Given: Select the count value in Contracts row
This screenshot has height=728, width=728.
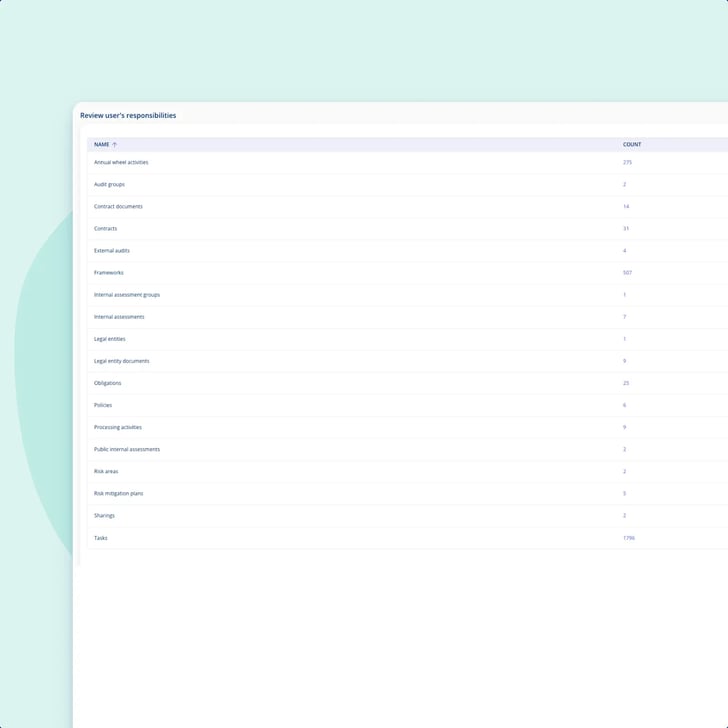Looking at the screenshot, I should (x=626, y=228).
